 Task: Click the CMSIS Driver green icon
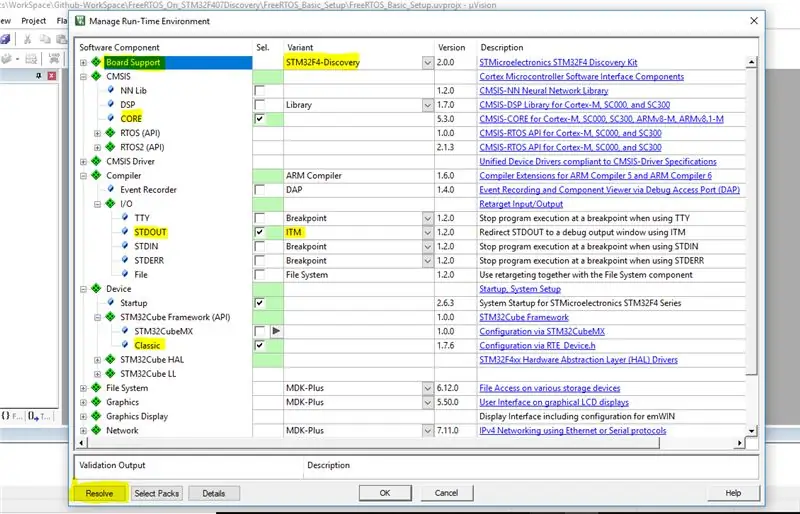pyautogui.click(x=96, y=161)
